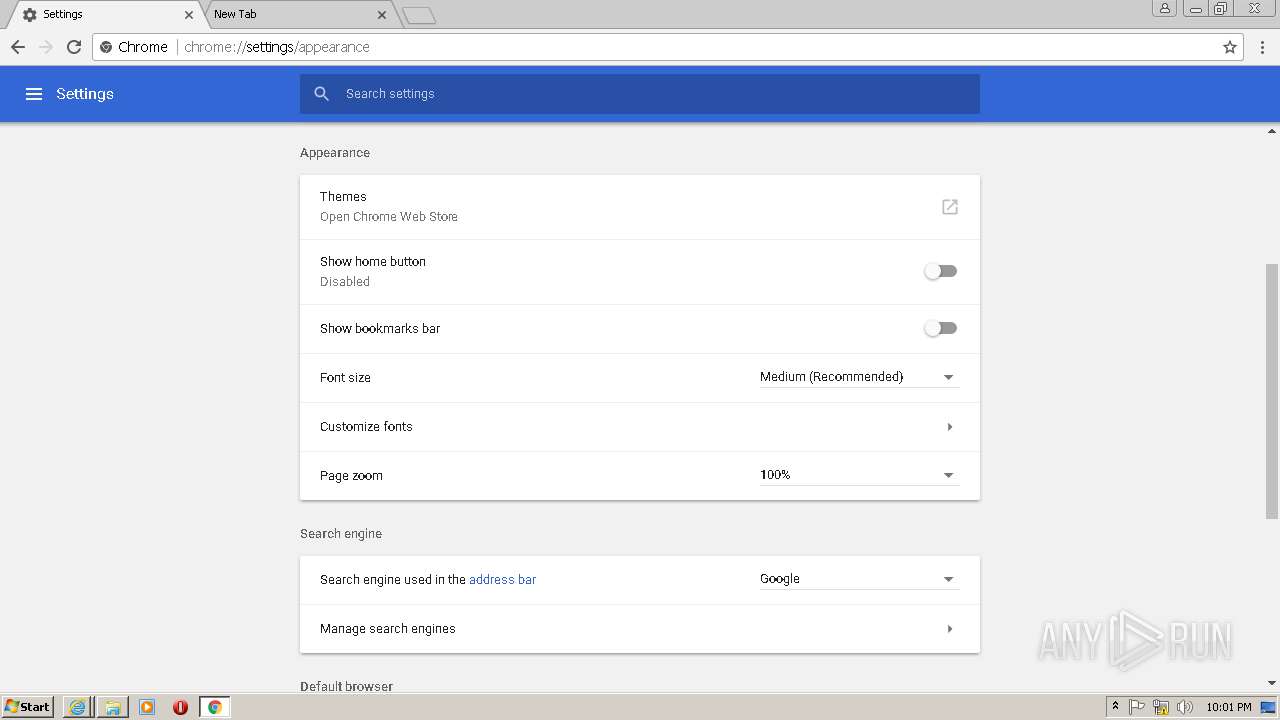Image resolution: width=1280 pixels, height=720 pixels.
Task: Click the show desktop icon in tray
Action: pyautogui.click(x=1268, y=707)
